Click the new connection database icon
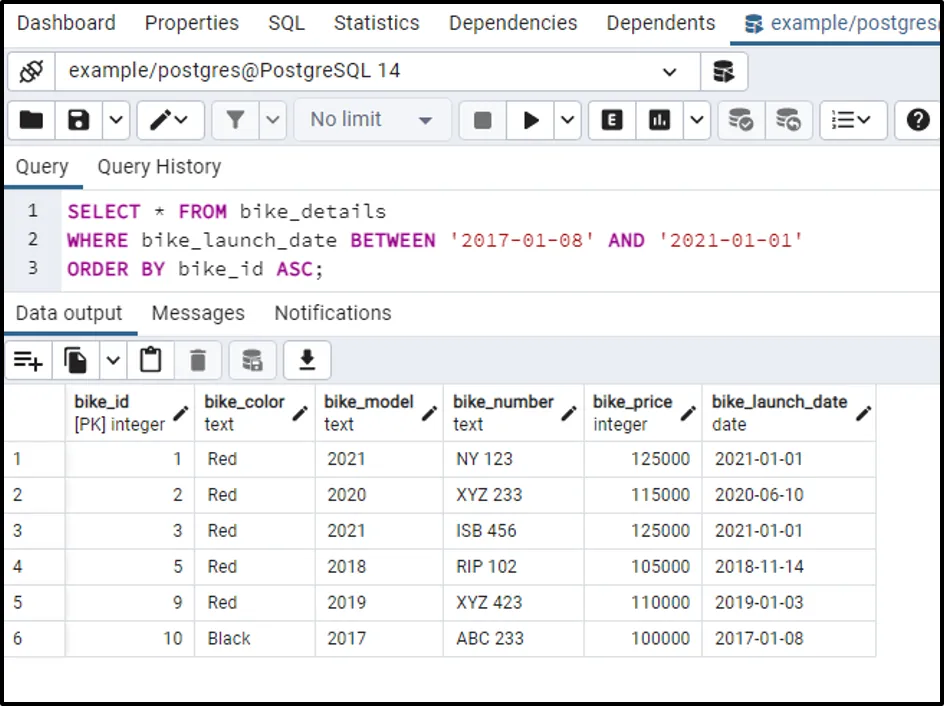This screenshot has width=944, height=706. [x=723, y=71]
